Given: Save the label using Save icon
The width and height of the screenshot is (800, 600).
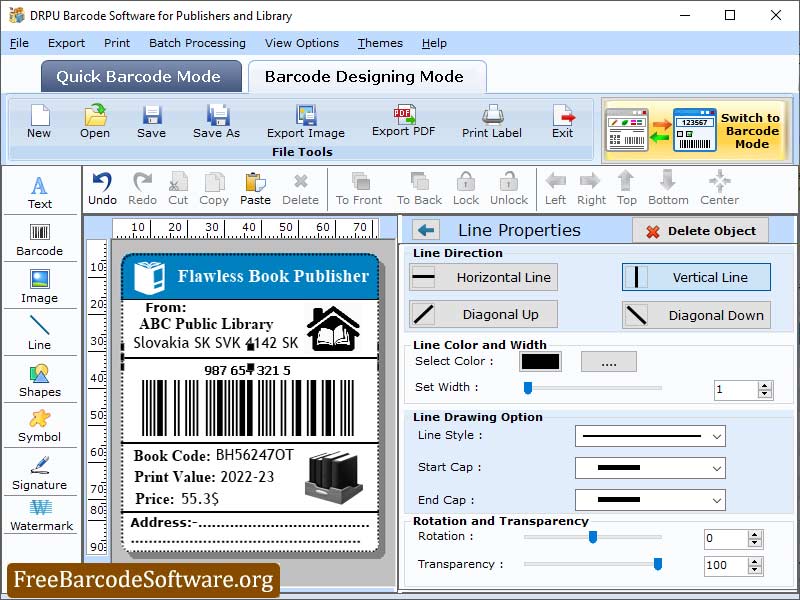Looking at the screenshot, I should [152, 121].
